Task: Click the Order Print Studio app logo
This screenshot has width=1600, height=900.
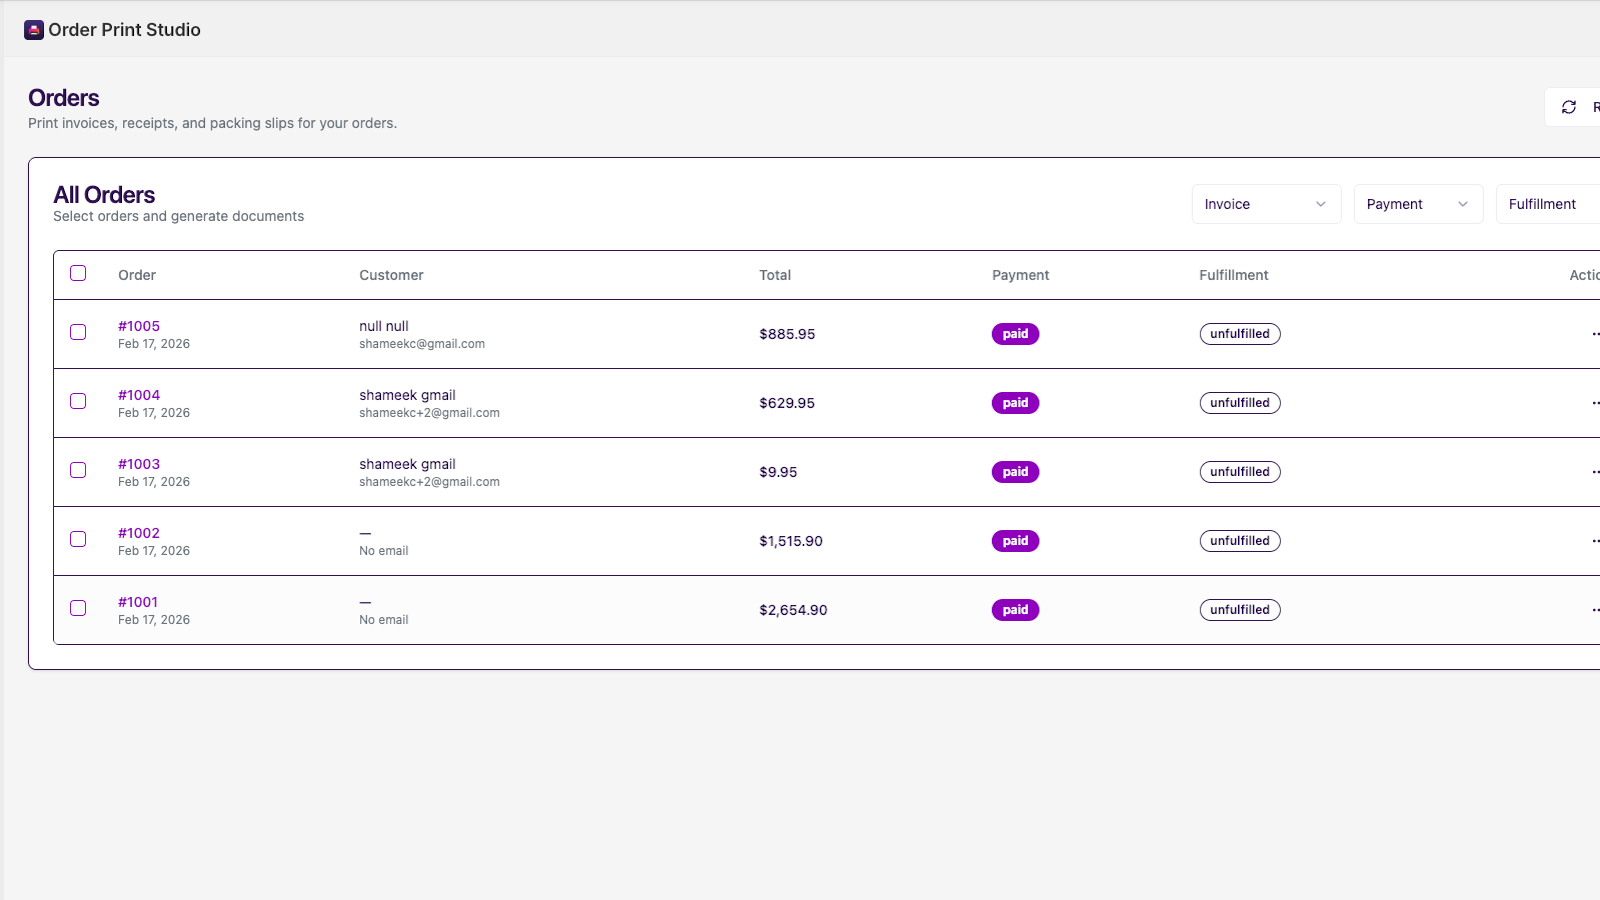Action: pyautogui.click(x=33, y=30)
